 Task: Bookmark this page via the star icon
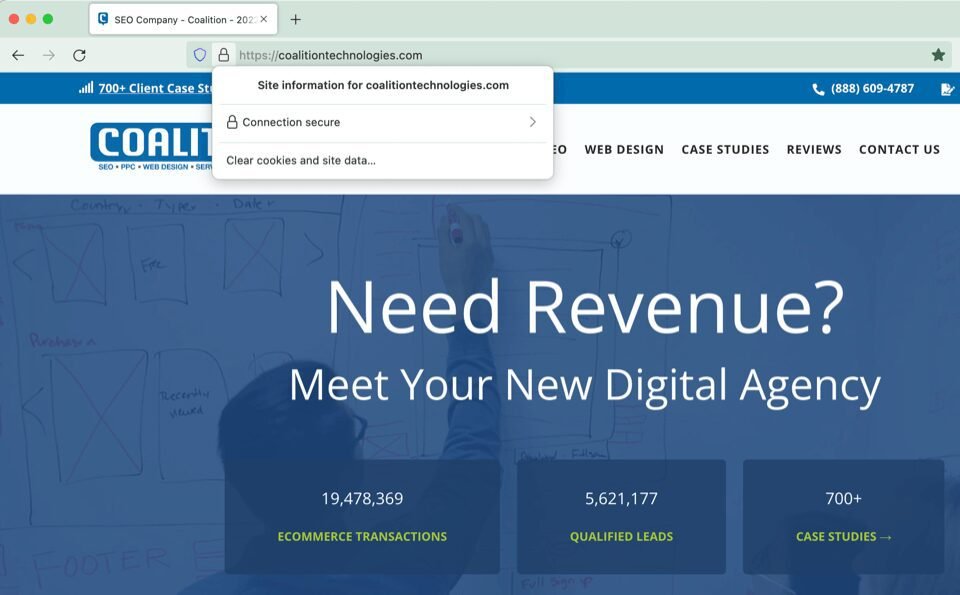pos(936,55)
